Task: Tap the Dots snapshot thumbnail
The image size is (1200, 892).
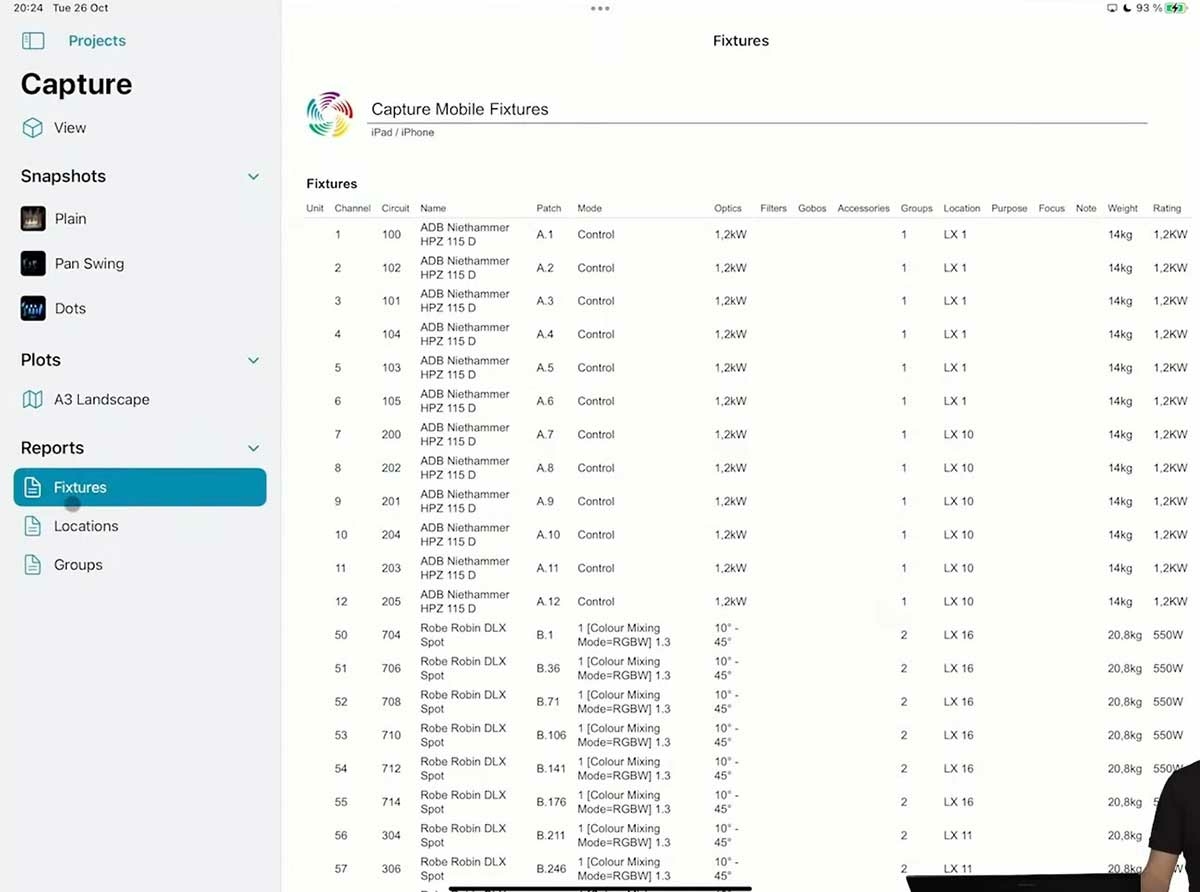Action: coord(33,309)
